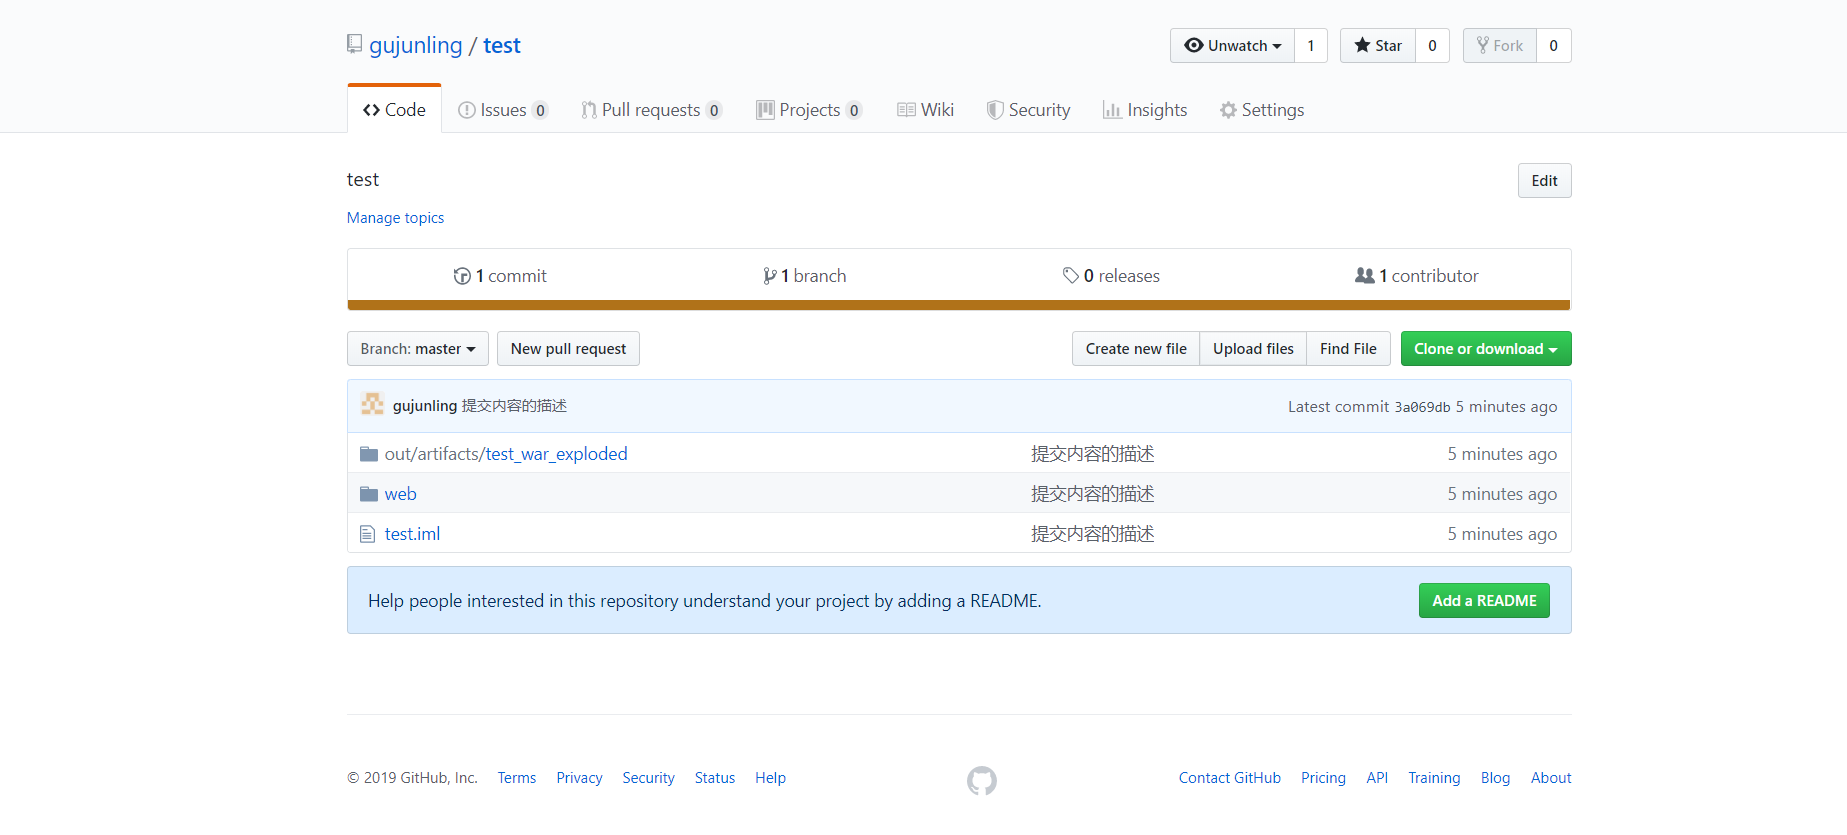1847x835 pixels.
Task: Click the repository book icon beside gujunling
Action: click(x=354, y=44)
